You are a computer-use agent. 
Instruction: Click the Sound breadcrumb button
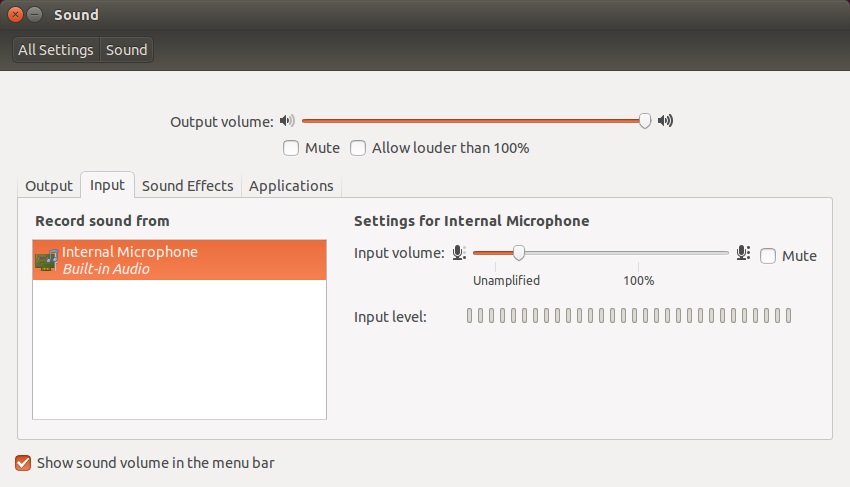(x=127, y=50)
